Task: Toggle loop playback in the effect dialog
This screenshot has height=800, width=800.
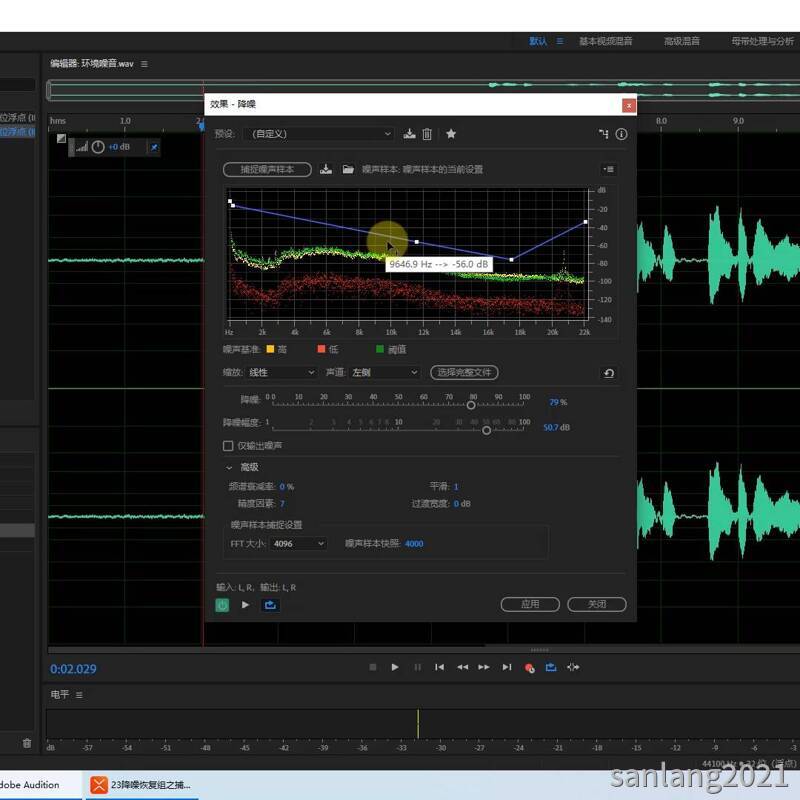Action: (x=270, y=605)
